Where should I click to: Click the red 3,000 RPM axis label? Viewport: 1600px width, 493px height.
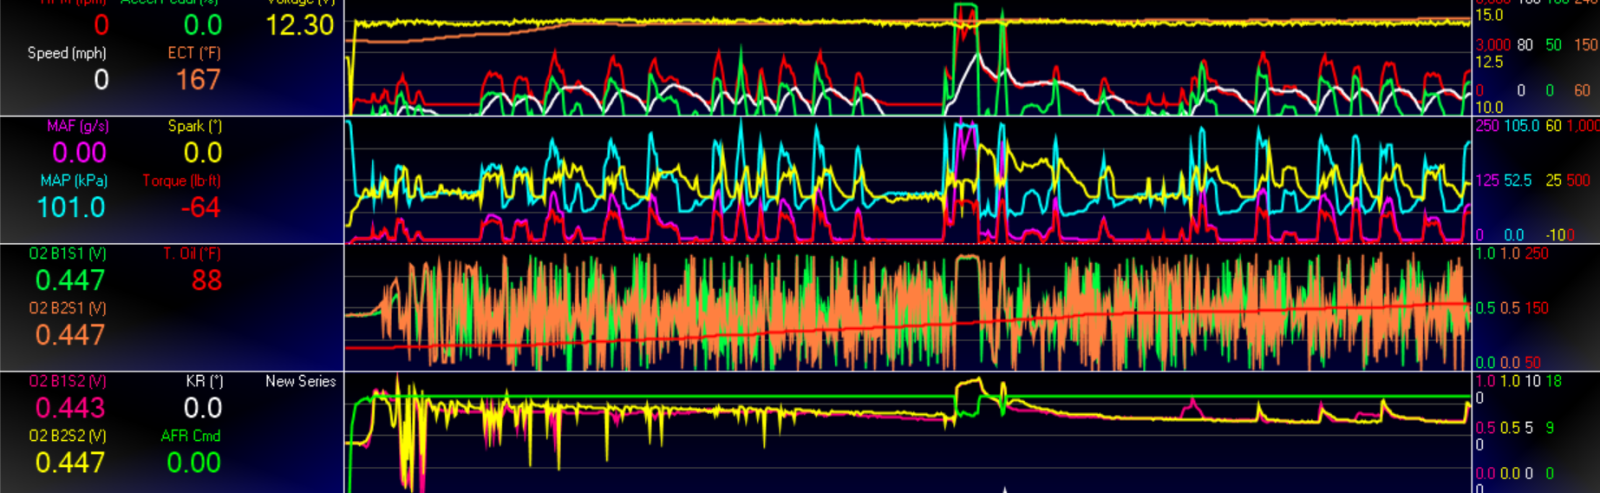pyautogui.click(x=1493, y=45)
